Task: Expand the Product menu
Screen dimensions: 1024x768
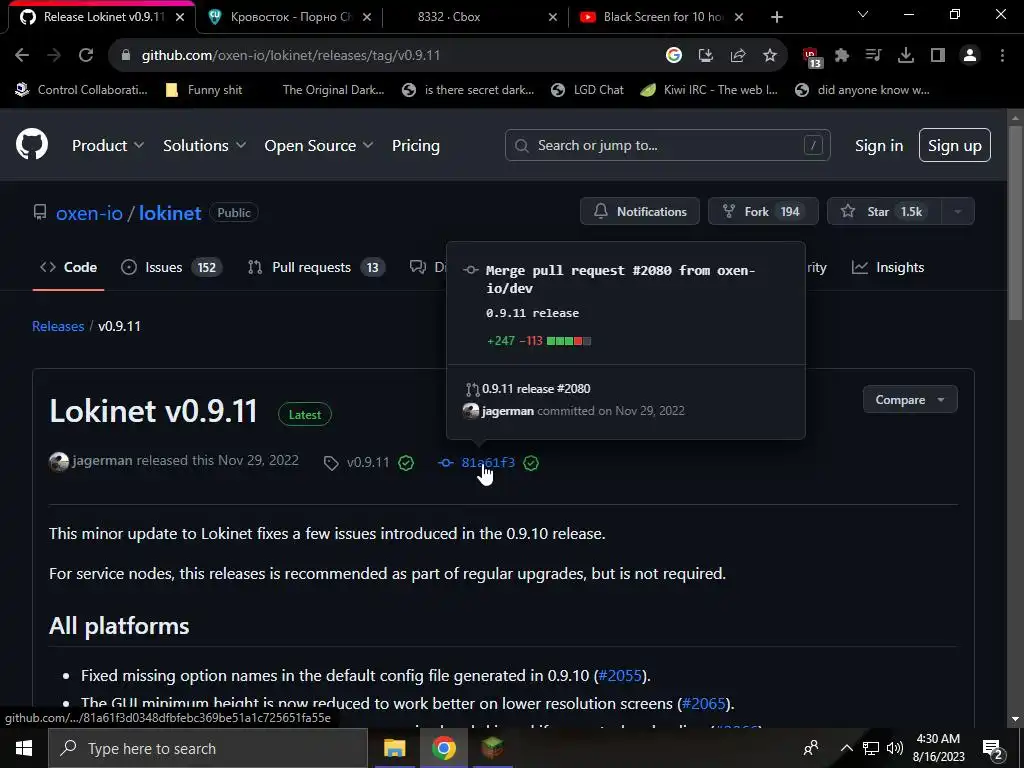Action: 108,146
